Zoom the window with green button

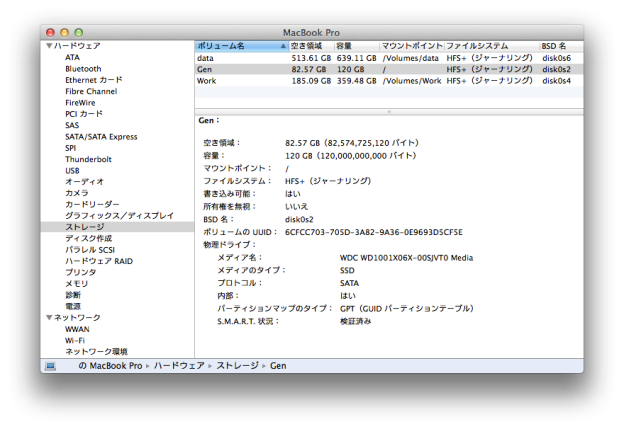(x=79, y=33)
